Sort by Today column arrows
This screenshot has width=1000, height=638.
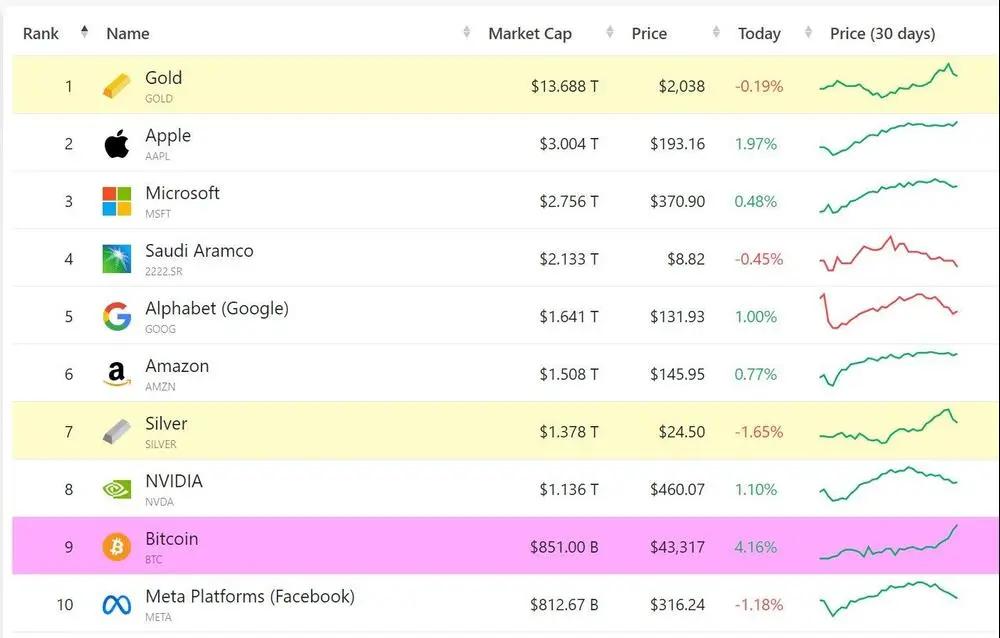click(808, 32)
